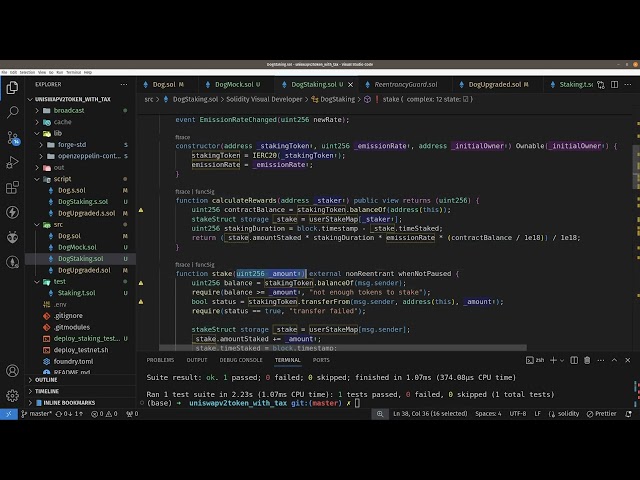Open the circular extension icon above Accounts
Screen dimensions: 640x480
12,262
